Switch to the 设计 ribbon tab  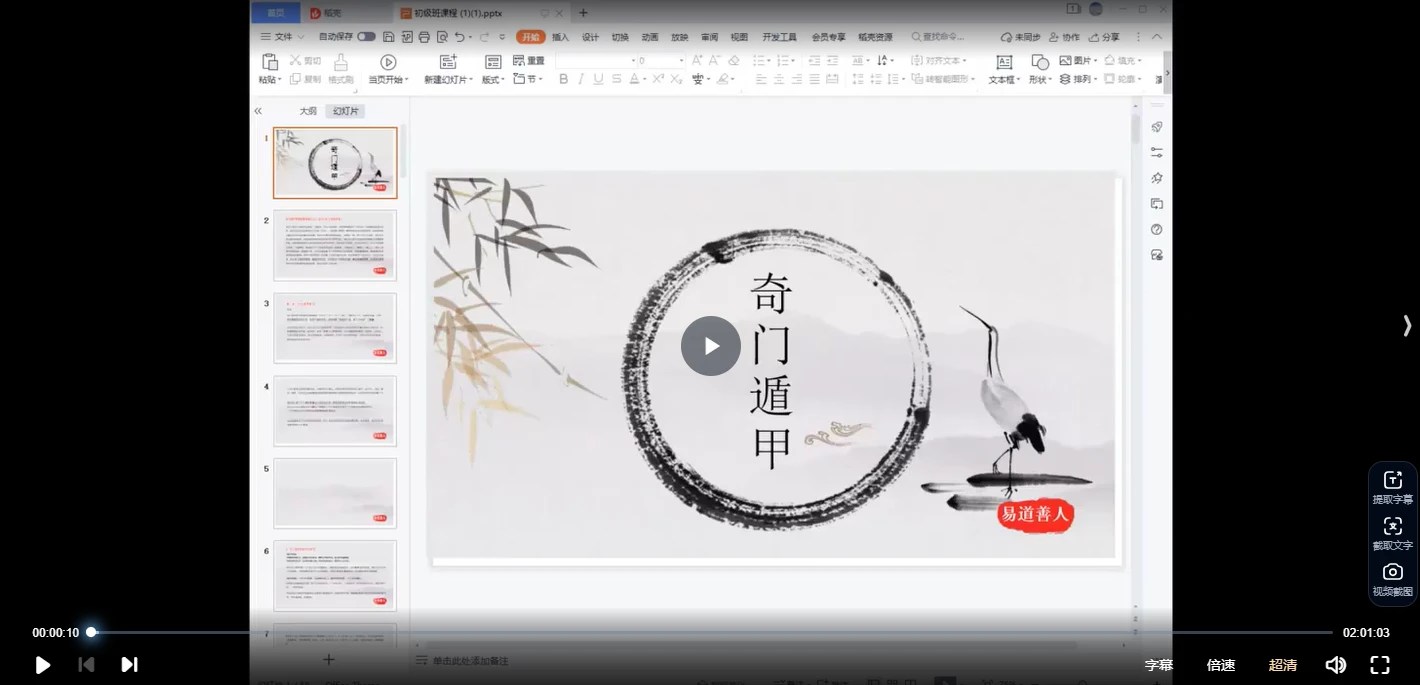(x=590, y=37)
